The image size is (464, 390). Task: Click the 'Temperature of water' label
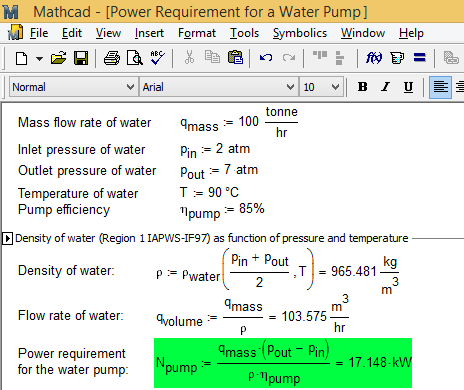(x=78, y=193)
